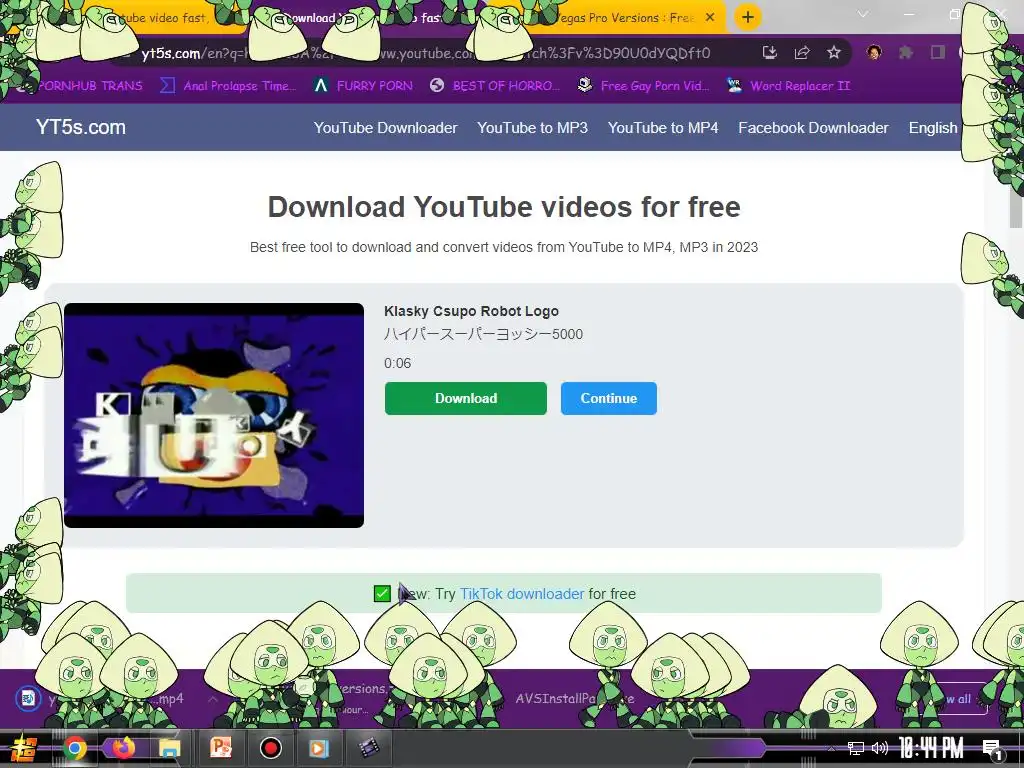This screenshot has width=1024, height=768.
Task: Open the YouTube Downloader nav item
Action: pyautogui.click(x=385, y=128)
